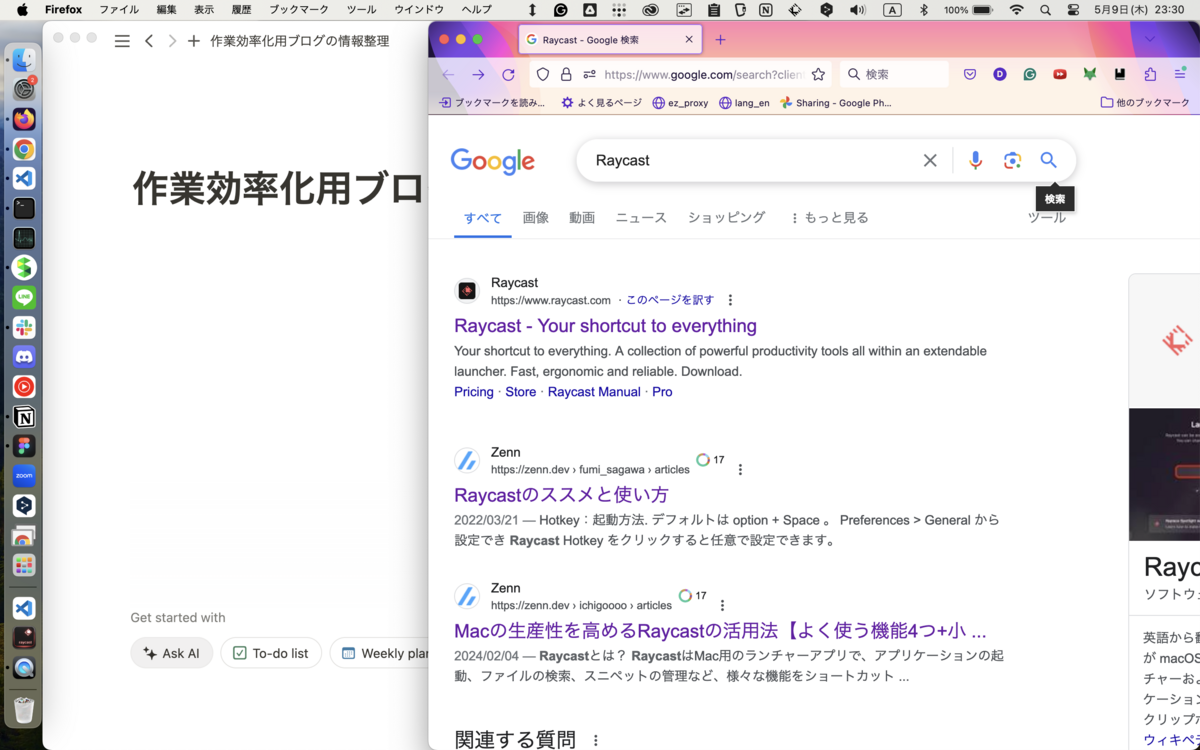
Task: Click the Google search magnifier icon
Action: click(1048, 160)
